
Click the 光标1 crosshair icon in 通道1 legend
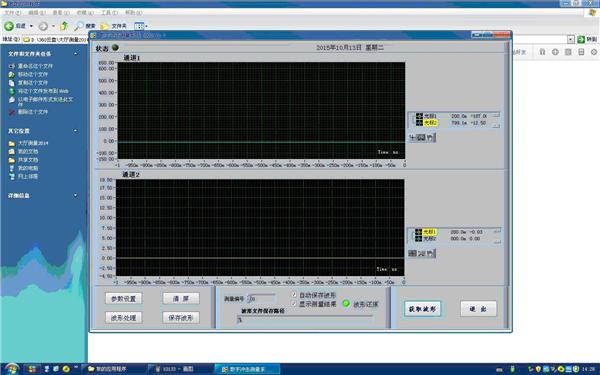click(419, 116)
